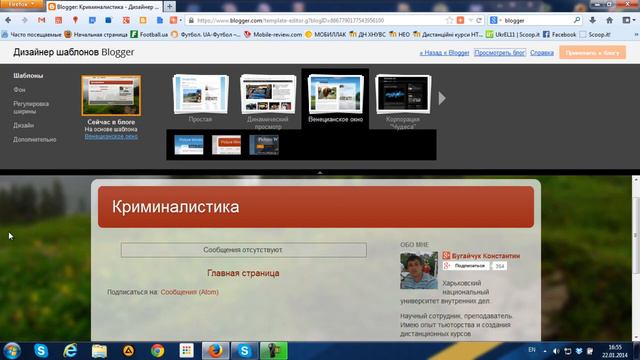Viewport: 640px width, 360px height.
Task: Select the orange-red template variant thumbnail
Action: pyautogui.click(x=227, y=145)
